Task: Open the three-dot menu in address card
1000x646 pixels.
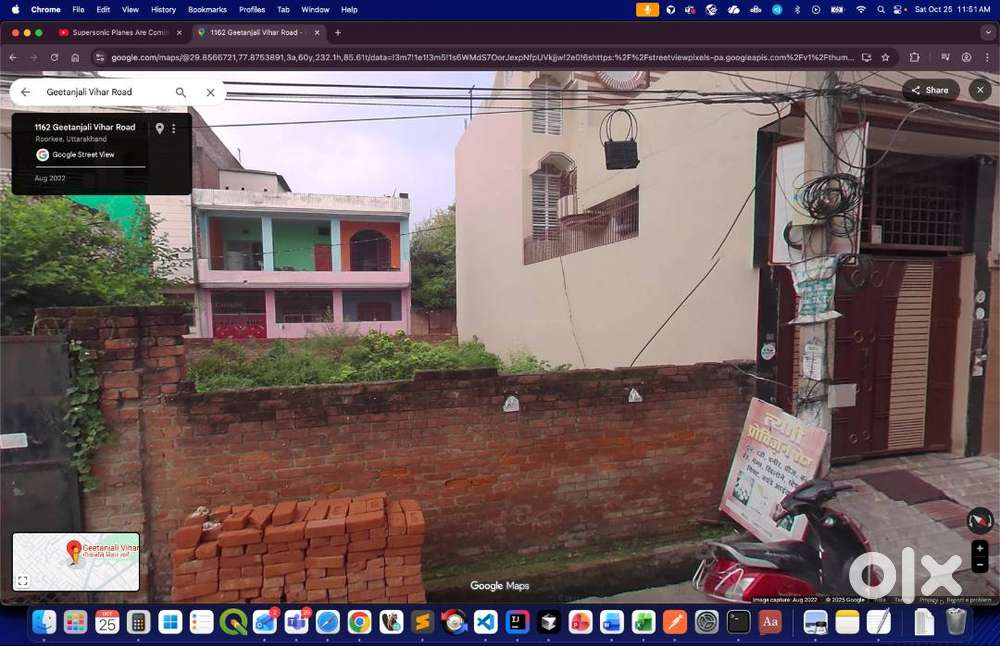Action: [173, 128]
